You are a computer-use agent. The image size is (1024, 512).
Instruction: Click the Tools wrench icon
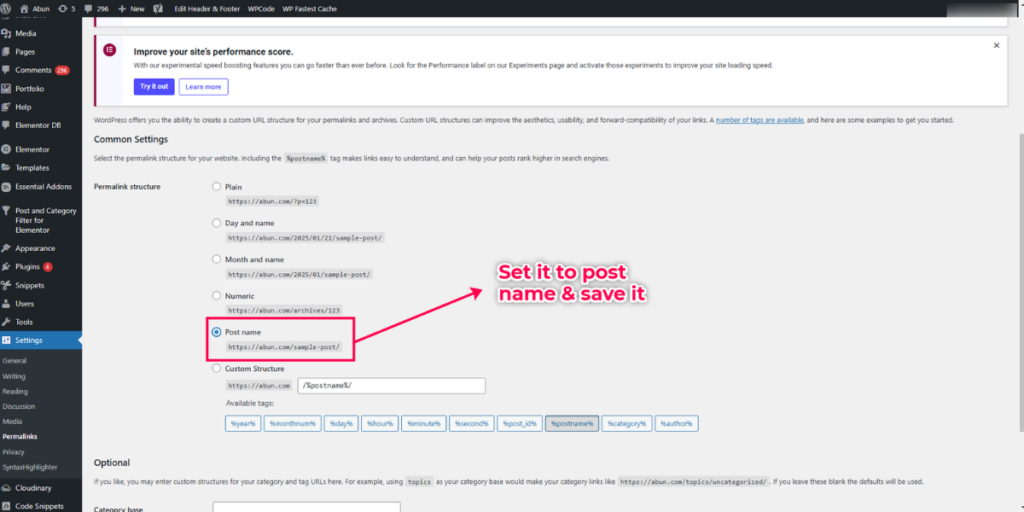click(x=6, y=322)
